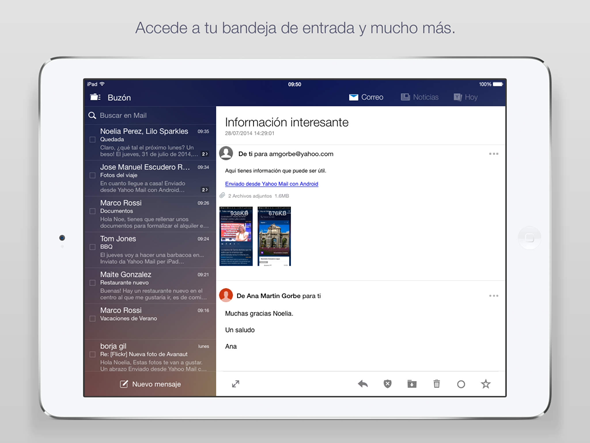
Task: Switch to the Noticias tab
Action: (x=420, y=97)
